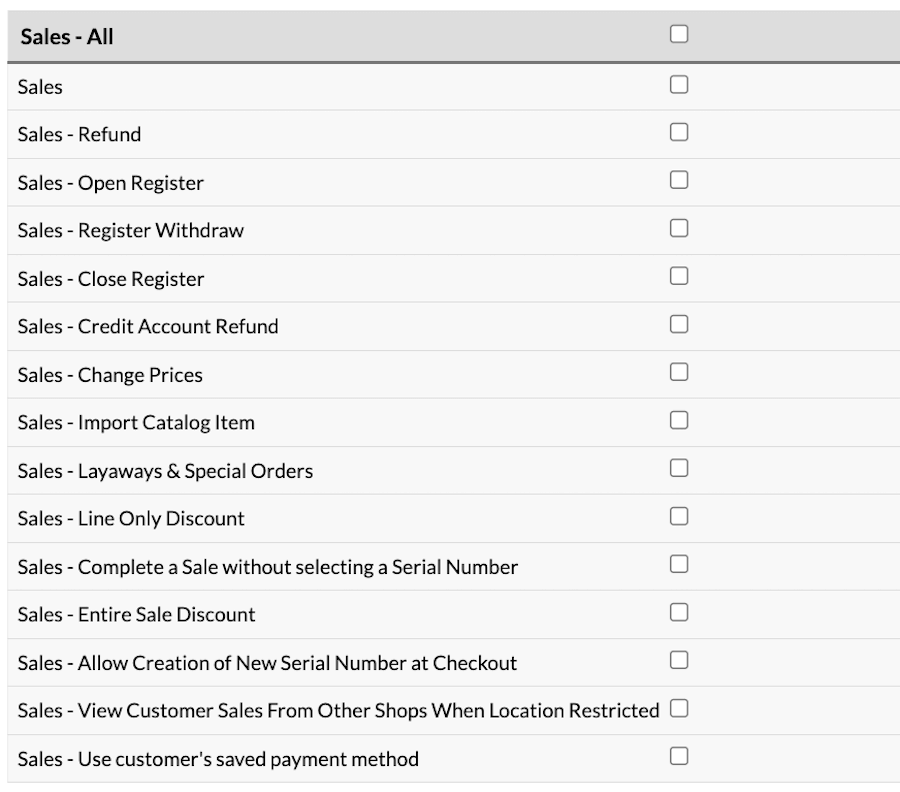Click the Sales - All header label

[67, 37]
